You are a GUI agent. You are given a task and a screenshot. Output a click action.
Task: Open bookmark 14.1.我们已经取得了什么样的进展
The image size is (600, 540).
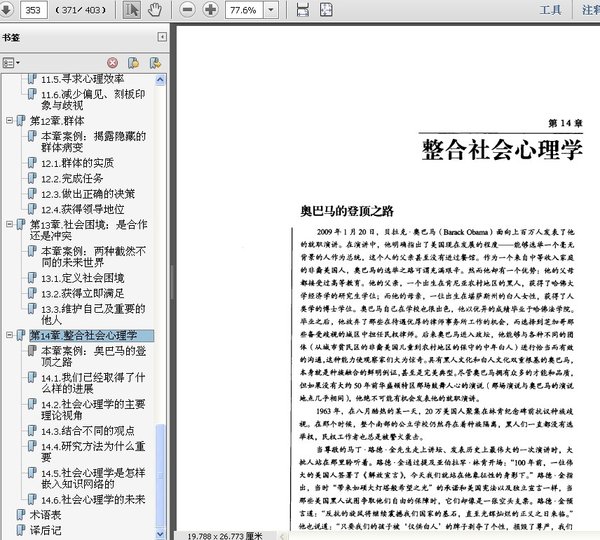coord(93,383)
